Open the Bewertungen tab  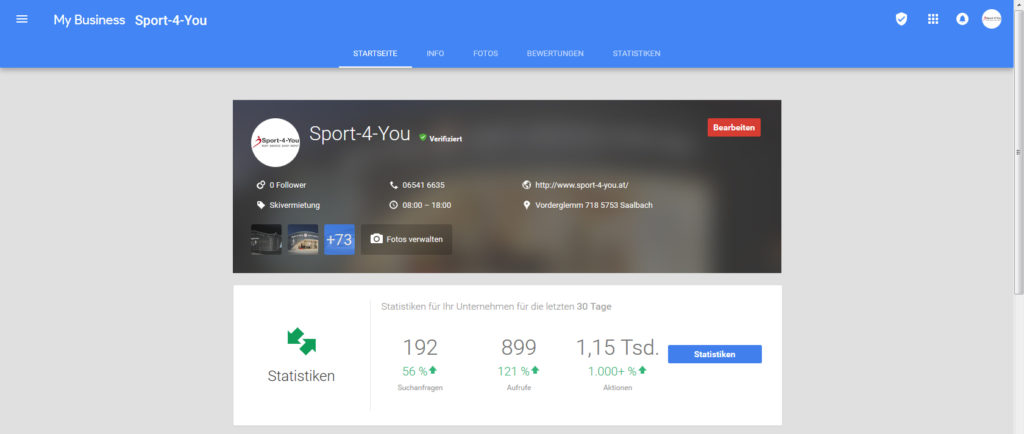click(555, 54)
